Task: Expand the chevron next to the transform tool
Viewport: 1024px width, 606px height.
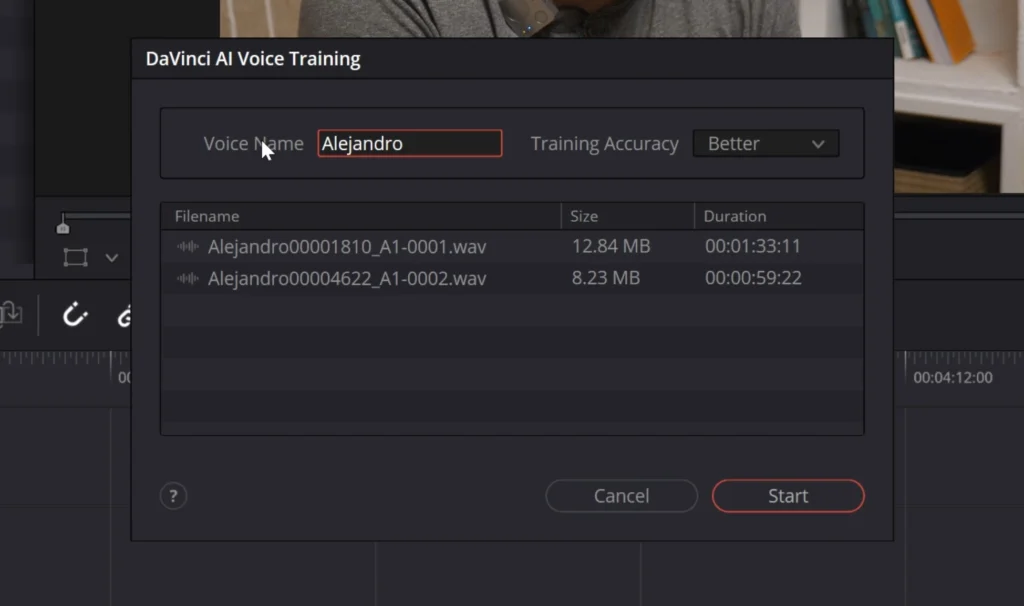Action: (x=112, y=258)
